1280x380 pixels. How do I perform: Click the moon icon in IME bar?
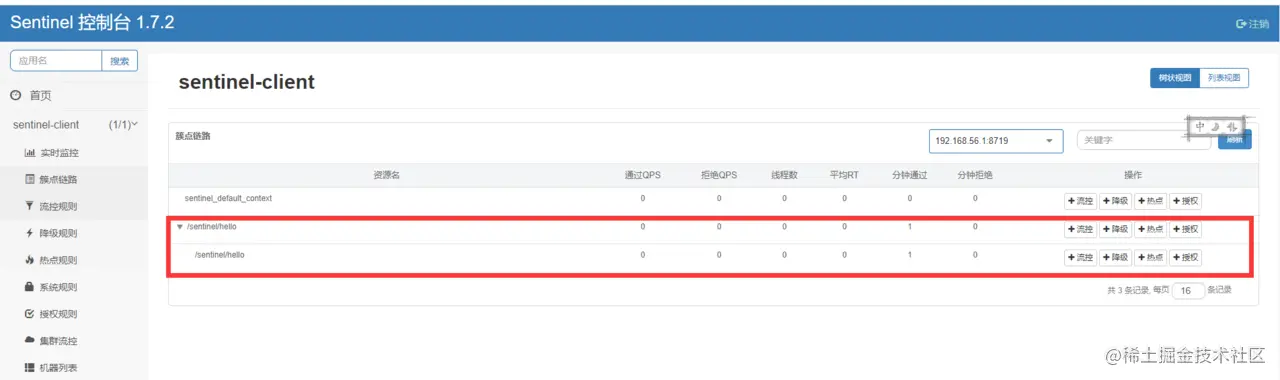(x=1215, y=127)
